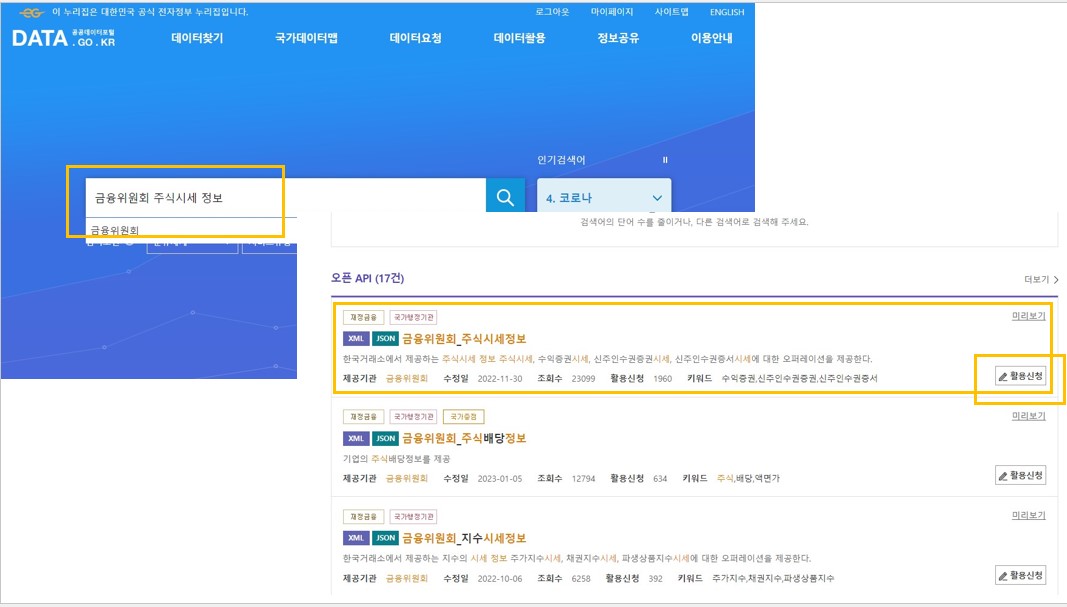Open the 데이터활용 menu

(520, 38)
